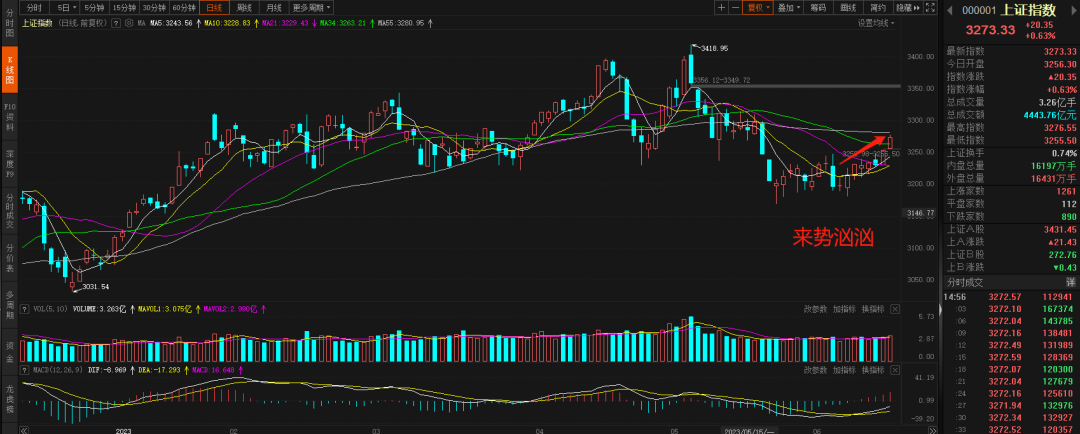This screenshot has height=434, width=1080.
Task: Click 换指标 in the MACD panel
Action: 873,370
